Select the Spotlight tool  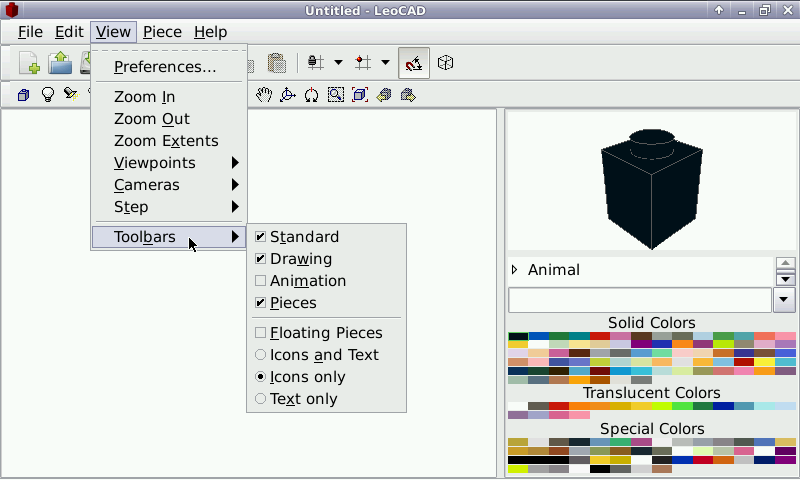coord(71,94)
